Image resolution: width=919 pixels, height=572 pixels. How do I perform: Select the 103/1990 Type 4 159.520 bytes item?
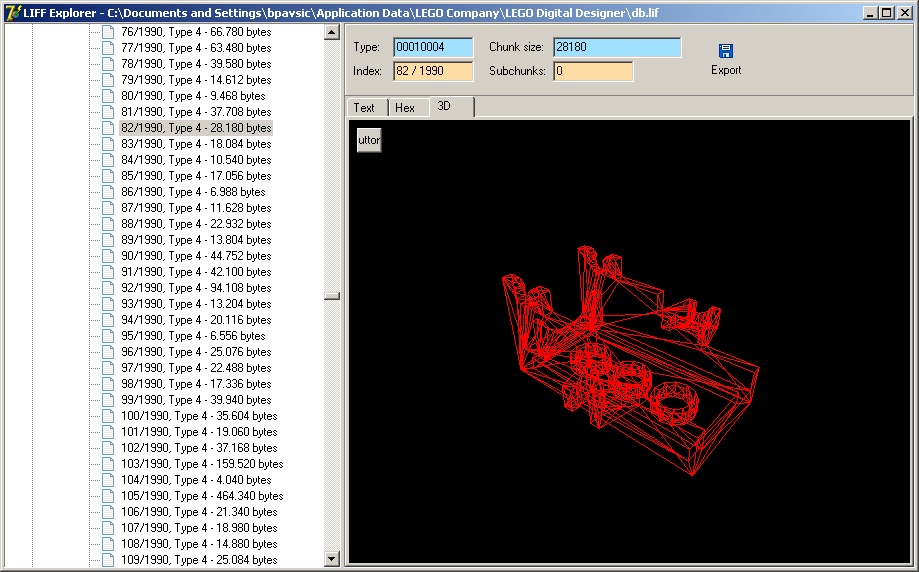tap(202, 464)
